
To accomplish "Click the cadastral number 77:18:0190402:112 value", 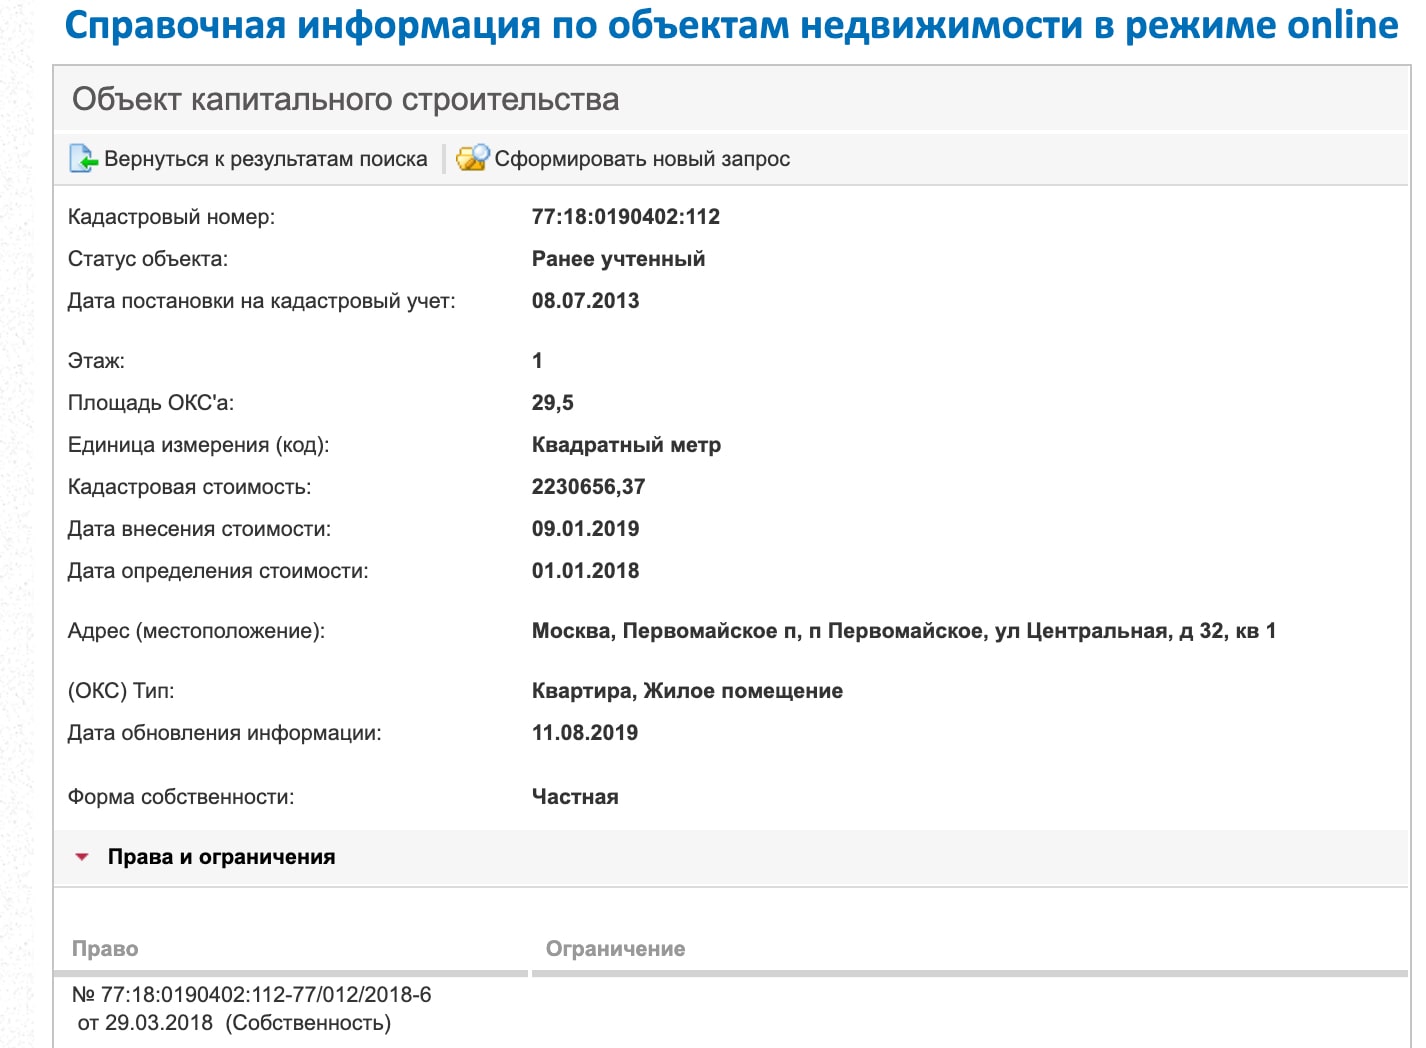I will 625,217.
